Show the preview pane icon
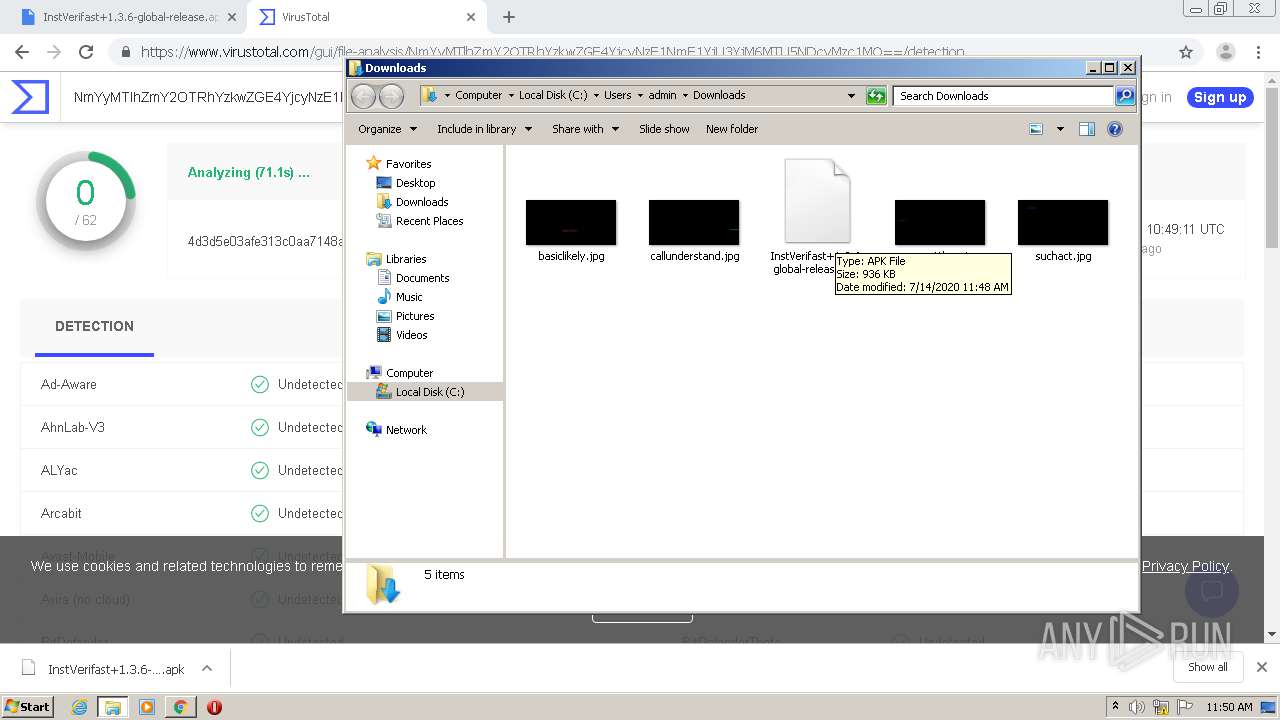 click(x=1087, y=129)
